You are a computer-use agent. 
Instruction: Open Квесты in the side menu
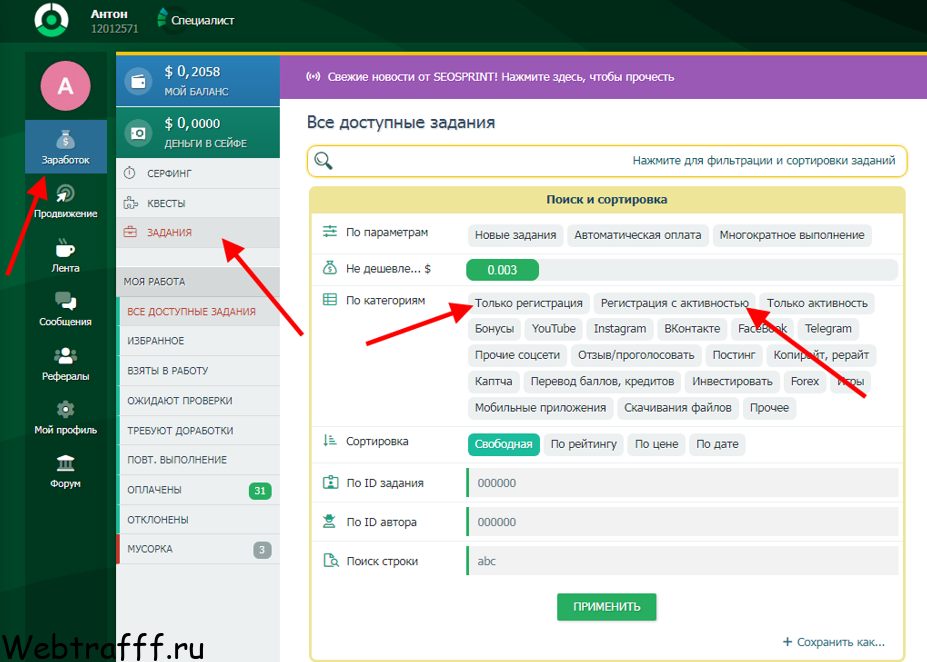coord(197,203)
